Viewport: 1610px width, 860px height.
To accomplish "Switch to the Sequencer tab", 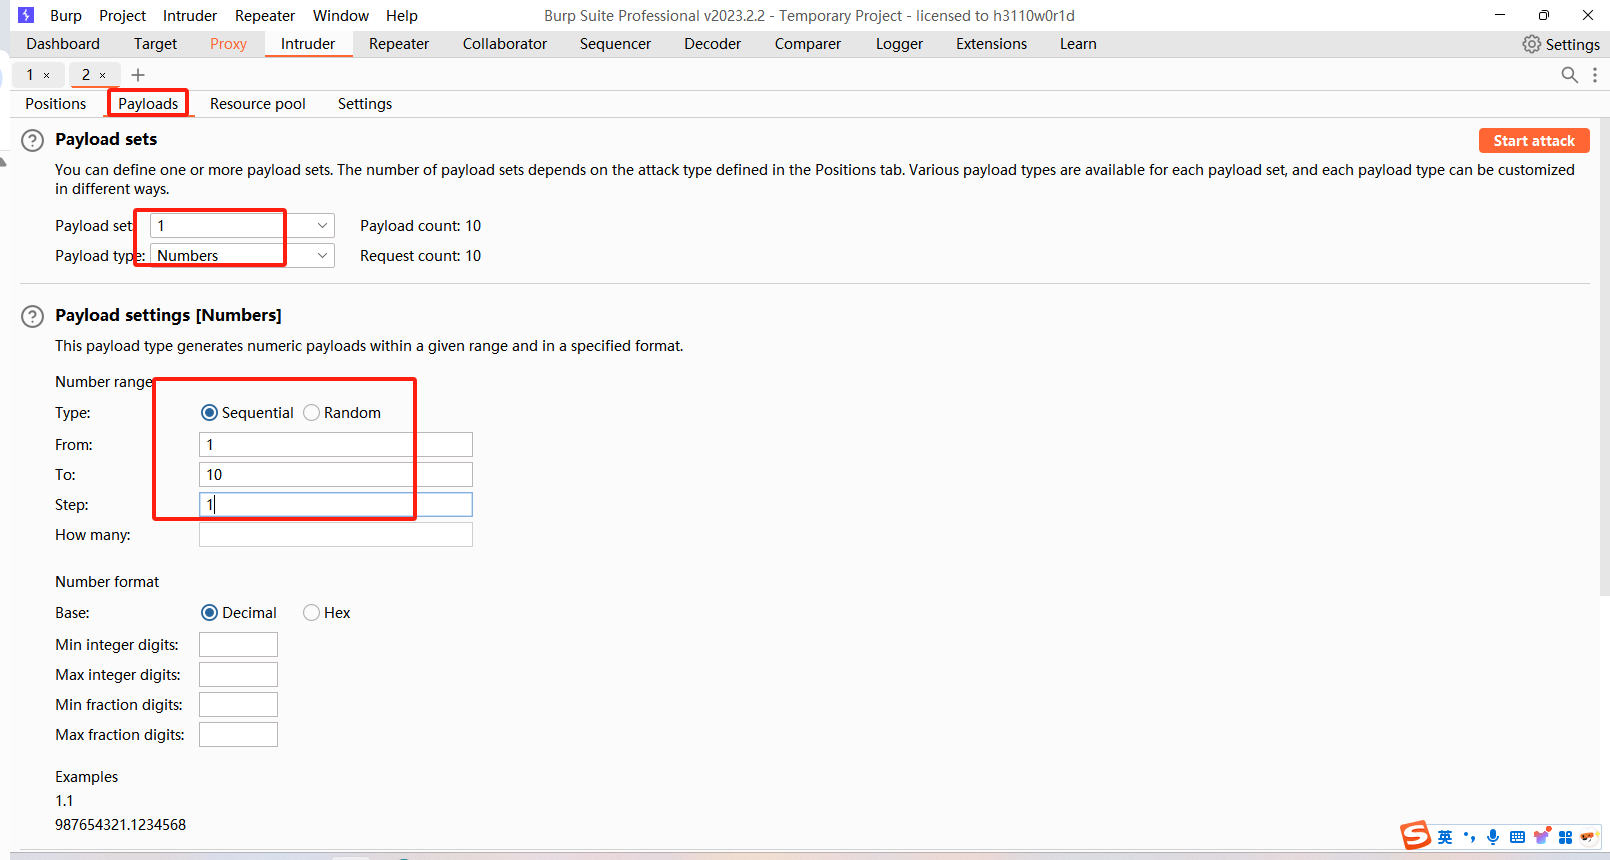I will pyautogui.click(x=615, y=44).
